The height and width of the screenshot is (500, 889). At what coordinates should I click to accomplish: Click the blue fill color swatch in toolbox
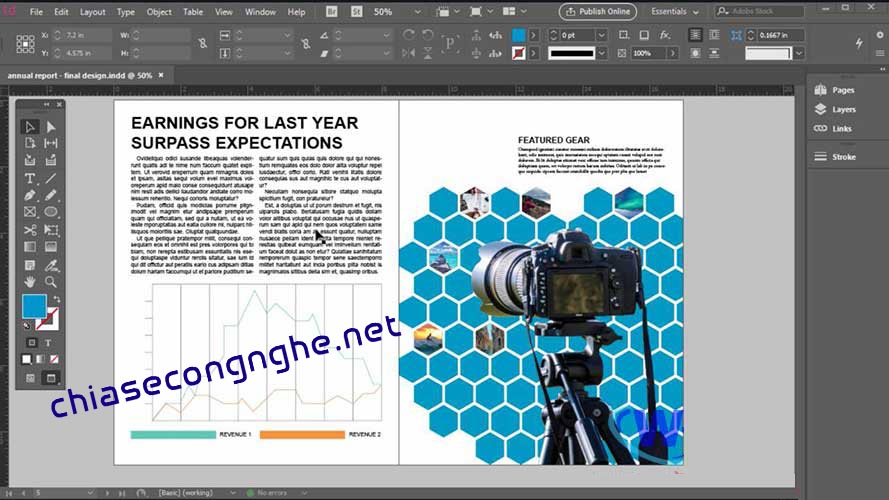click(33, 306)
